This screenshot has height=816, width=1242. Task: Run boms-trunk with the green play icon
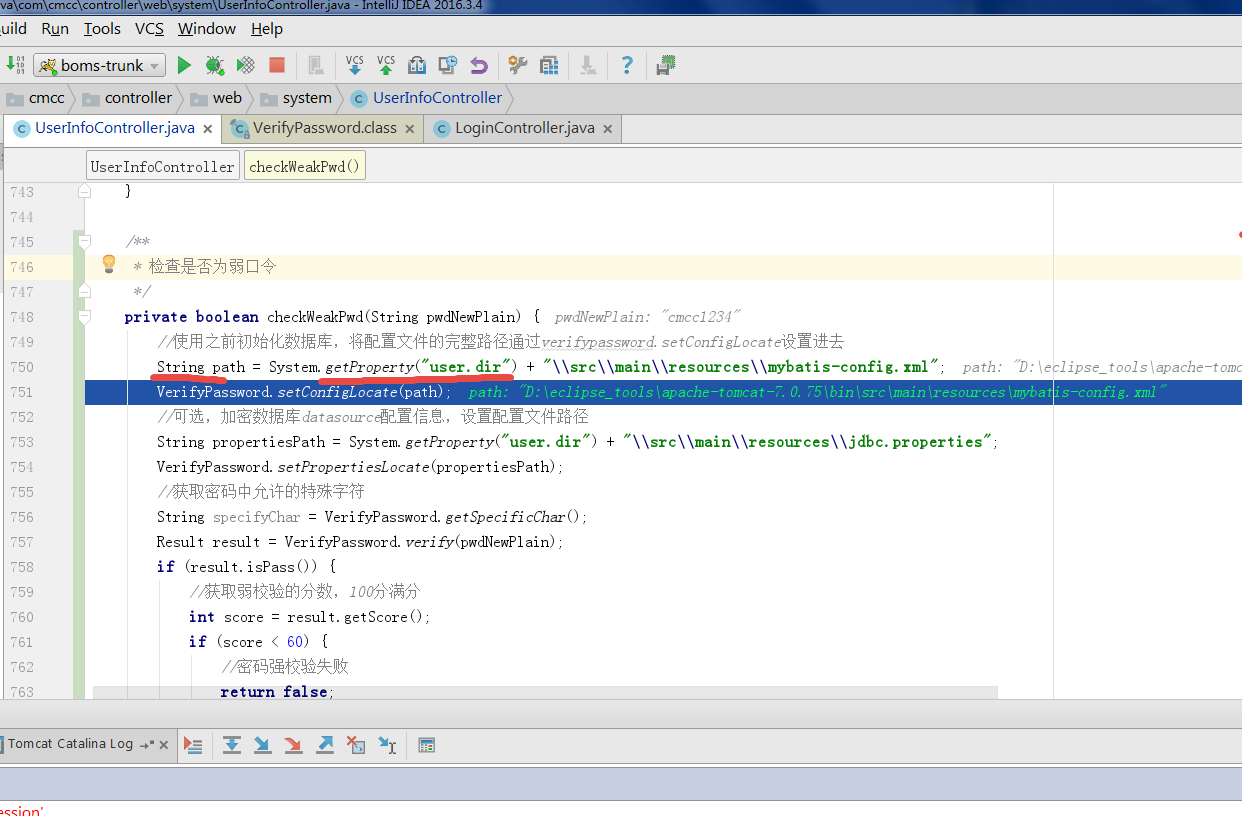[x=184, y=65]
